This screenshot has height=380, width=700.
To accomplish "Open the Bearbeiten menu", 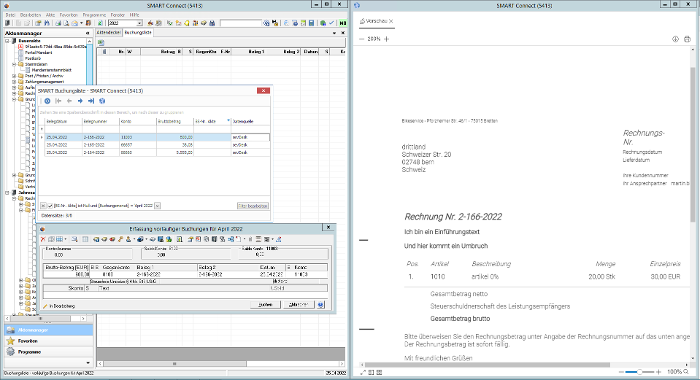I will [x=30, y=15].
